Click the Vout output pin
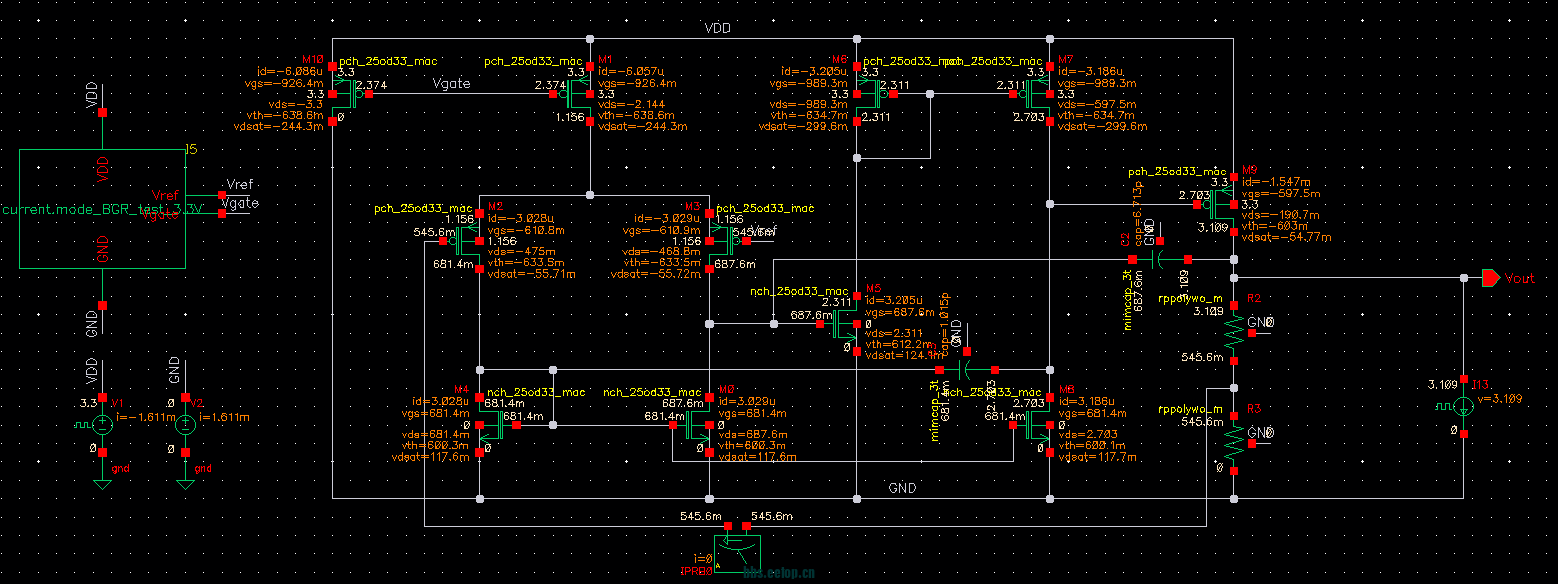The height and width of the screenshot is (584, 1558). pos(1490,278)
